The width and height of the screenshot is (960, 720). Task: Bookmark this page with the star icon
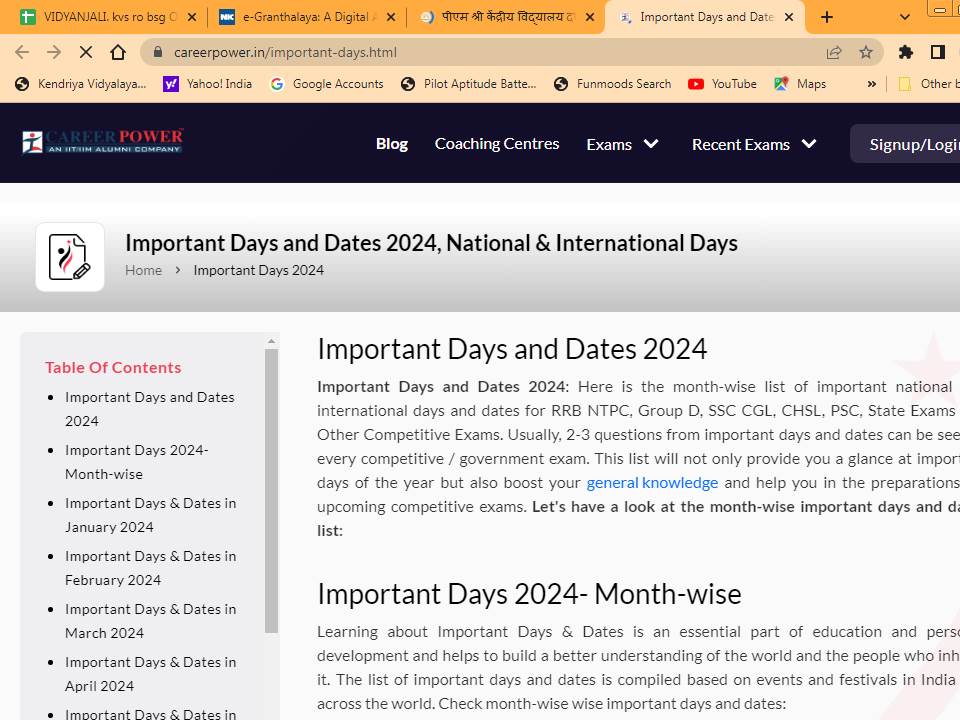point(866,52)
